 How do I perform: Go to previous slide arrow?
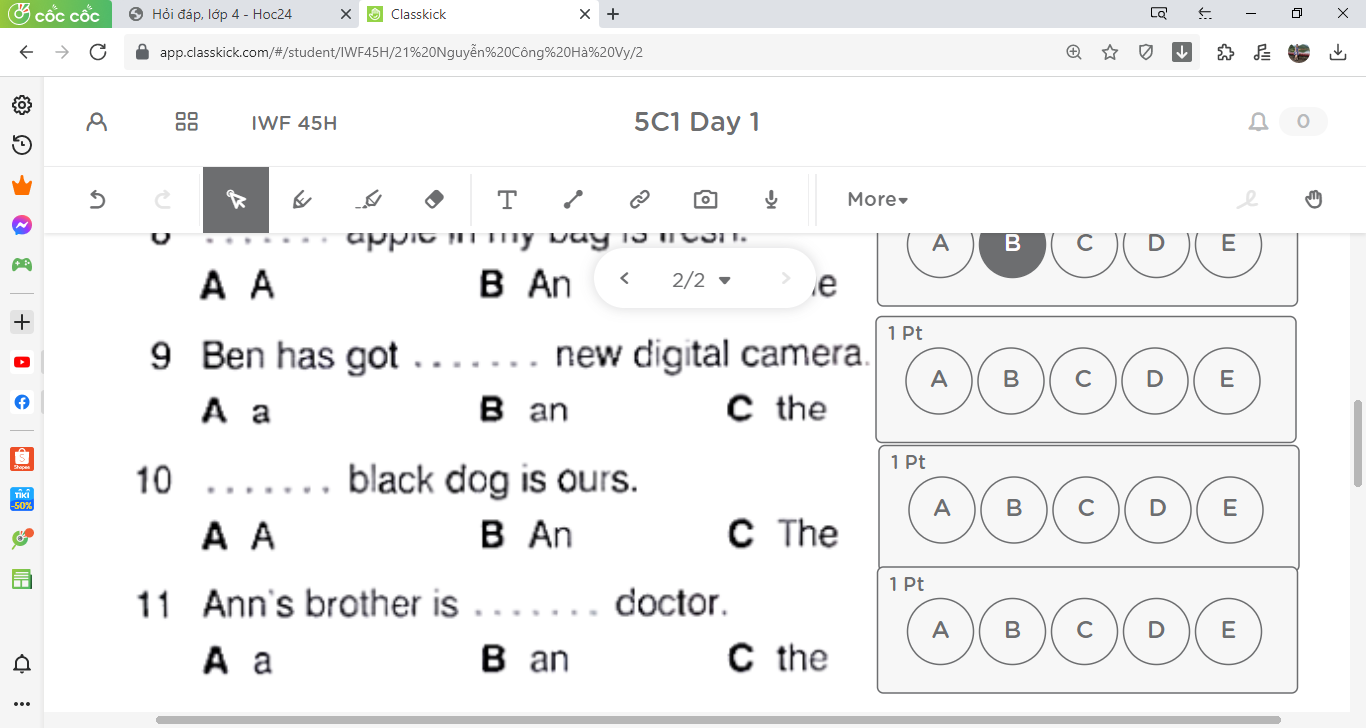pos(624,279)
